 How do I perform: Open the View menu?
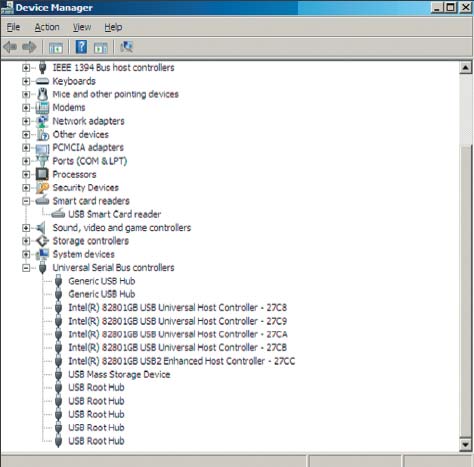pos(82,27)
